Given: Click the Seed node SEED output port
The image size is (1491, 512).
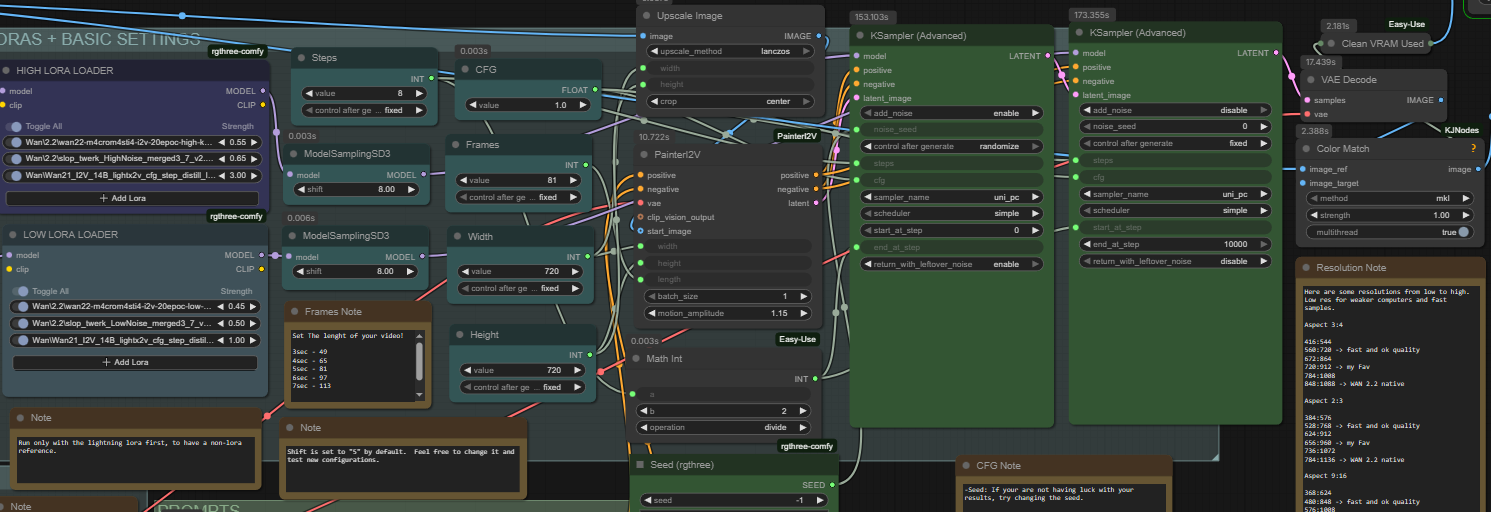Looking at the screenshot, I should point(832,485).
